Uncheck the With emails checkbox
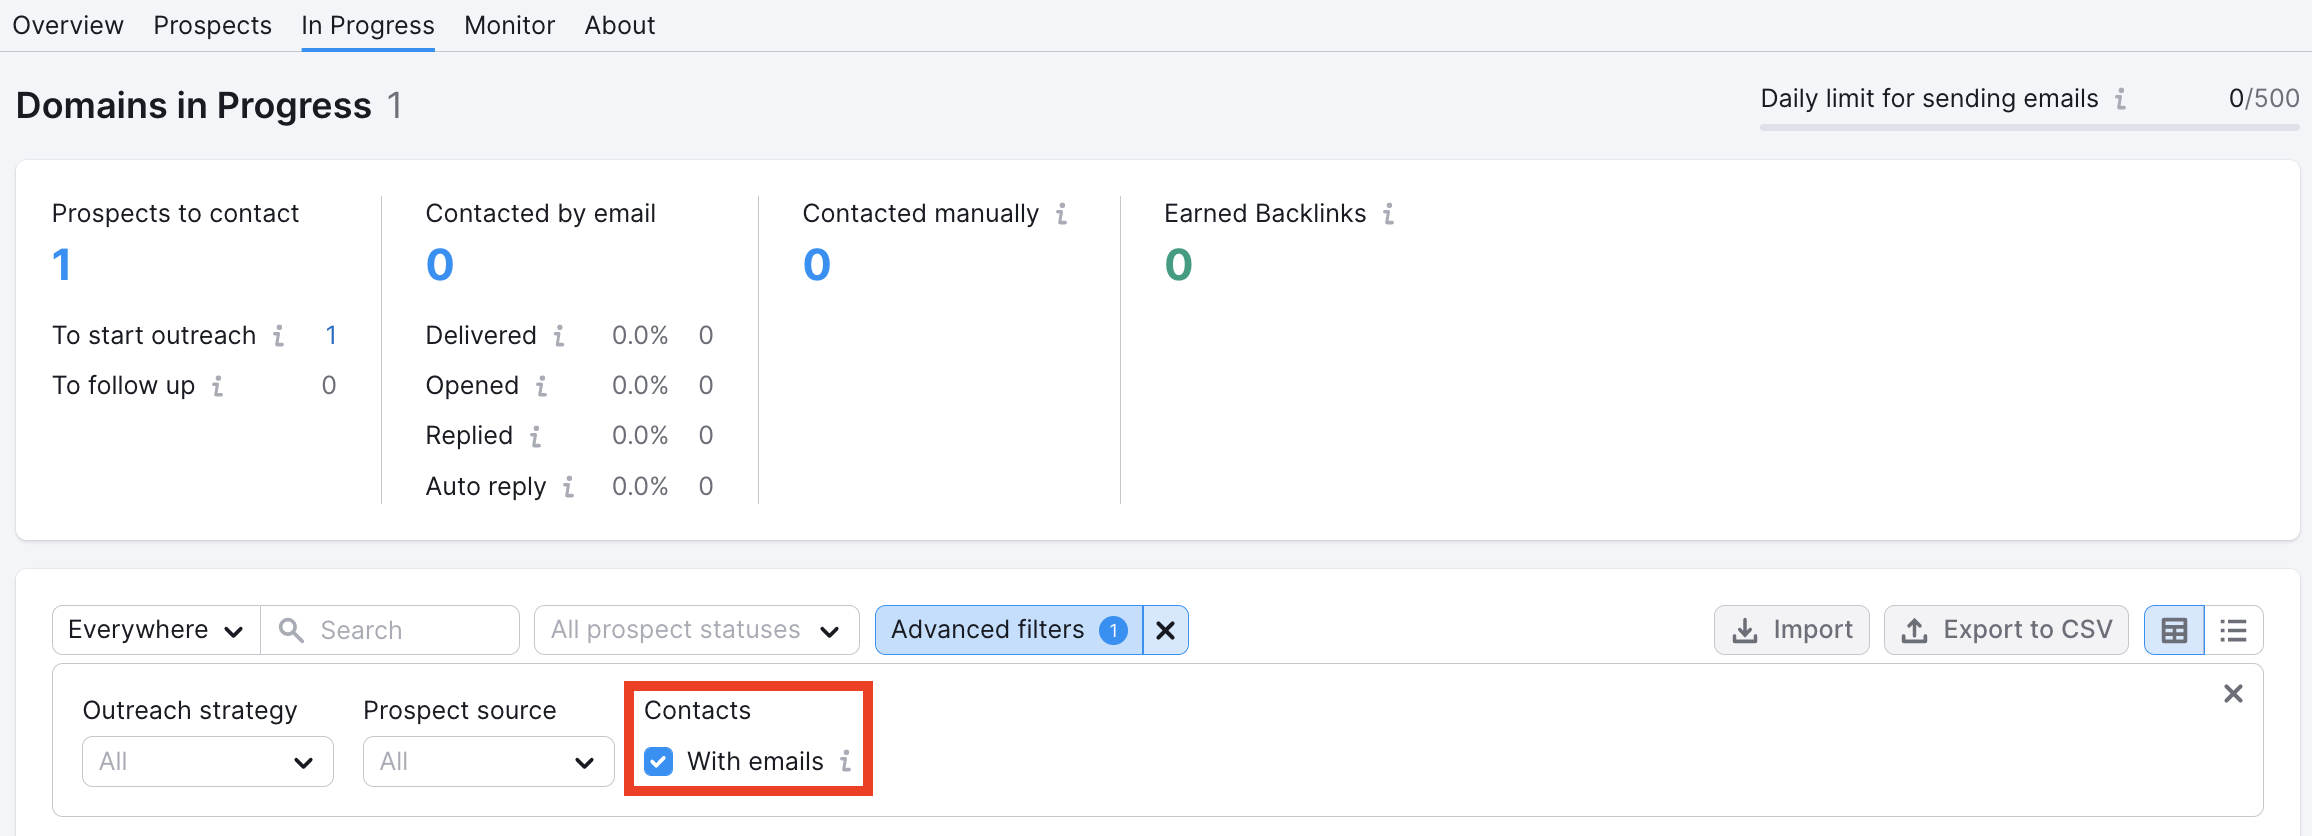2312x836 pixels. [659, 762]
